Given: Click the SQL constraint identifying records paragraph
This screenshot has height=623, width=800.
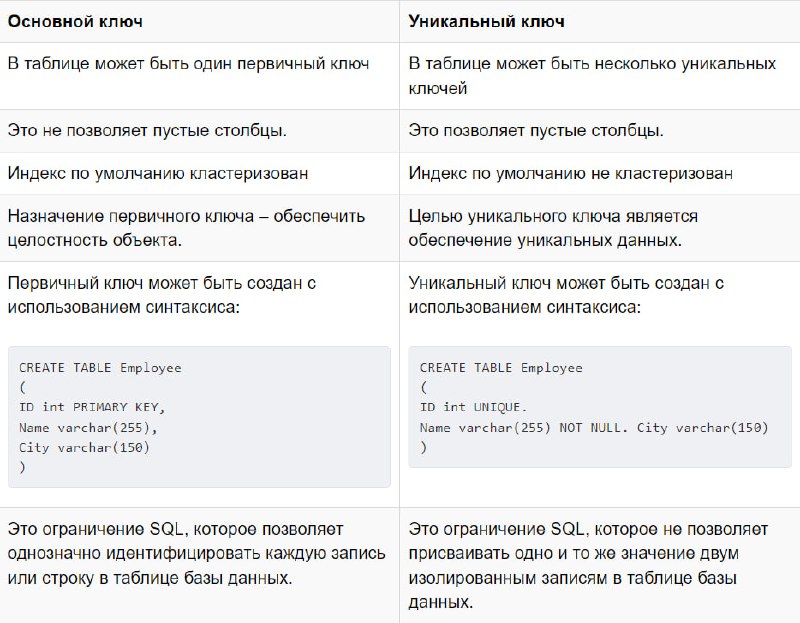Looking at the screenshot, I should coord(196,554).
